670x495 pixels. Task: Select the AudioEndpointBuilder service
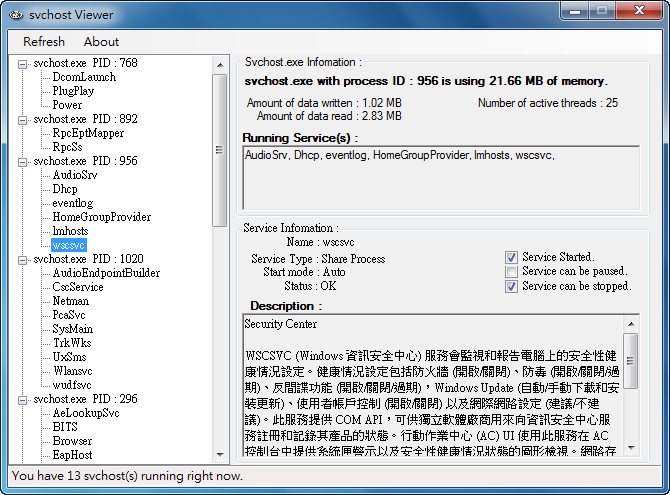tap(106, 273)
